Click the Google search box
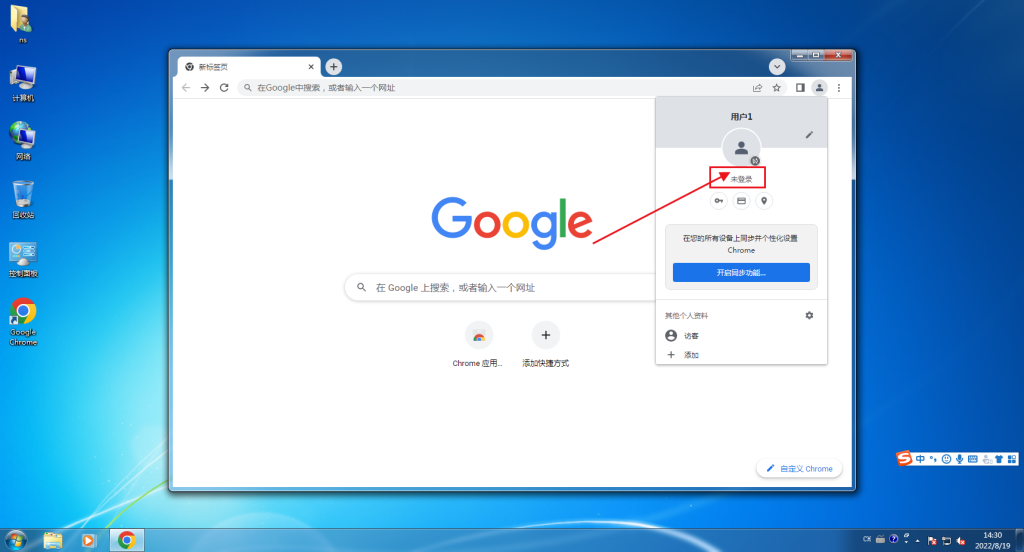This screenshot has height=552, width=1024. (500, 287)
